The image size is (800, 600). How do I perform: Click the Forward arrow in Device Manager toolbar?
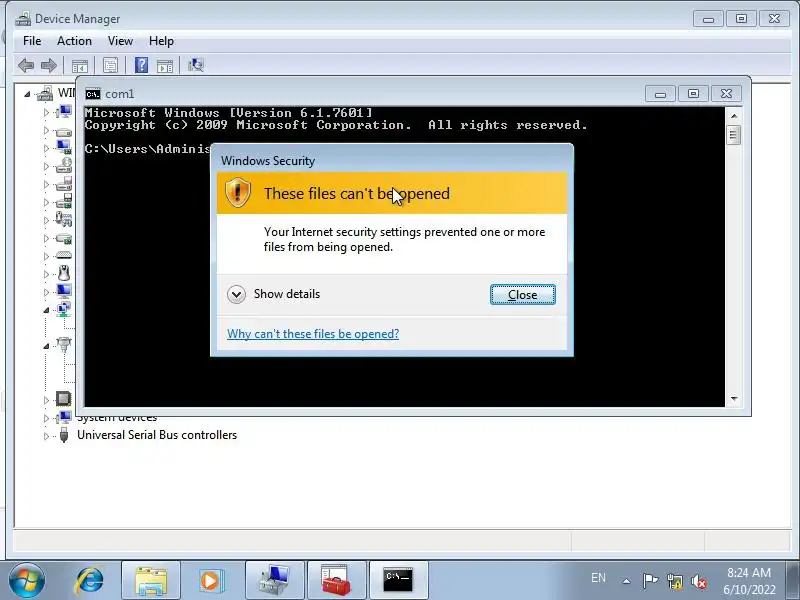pyautogui.click(x=48, y=65)
